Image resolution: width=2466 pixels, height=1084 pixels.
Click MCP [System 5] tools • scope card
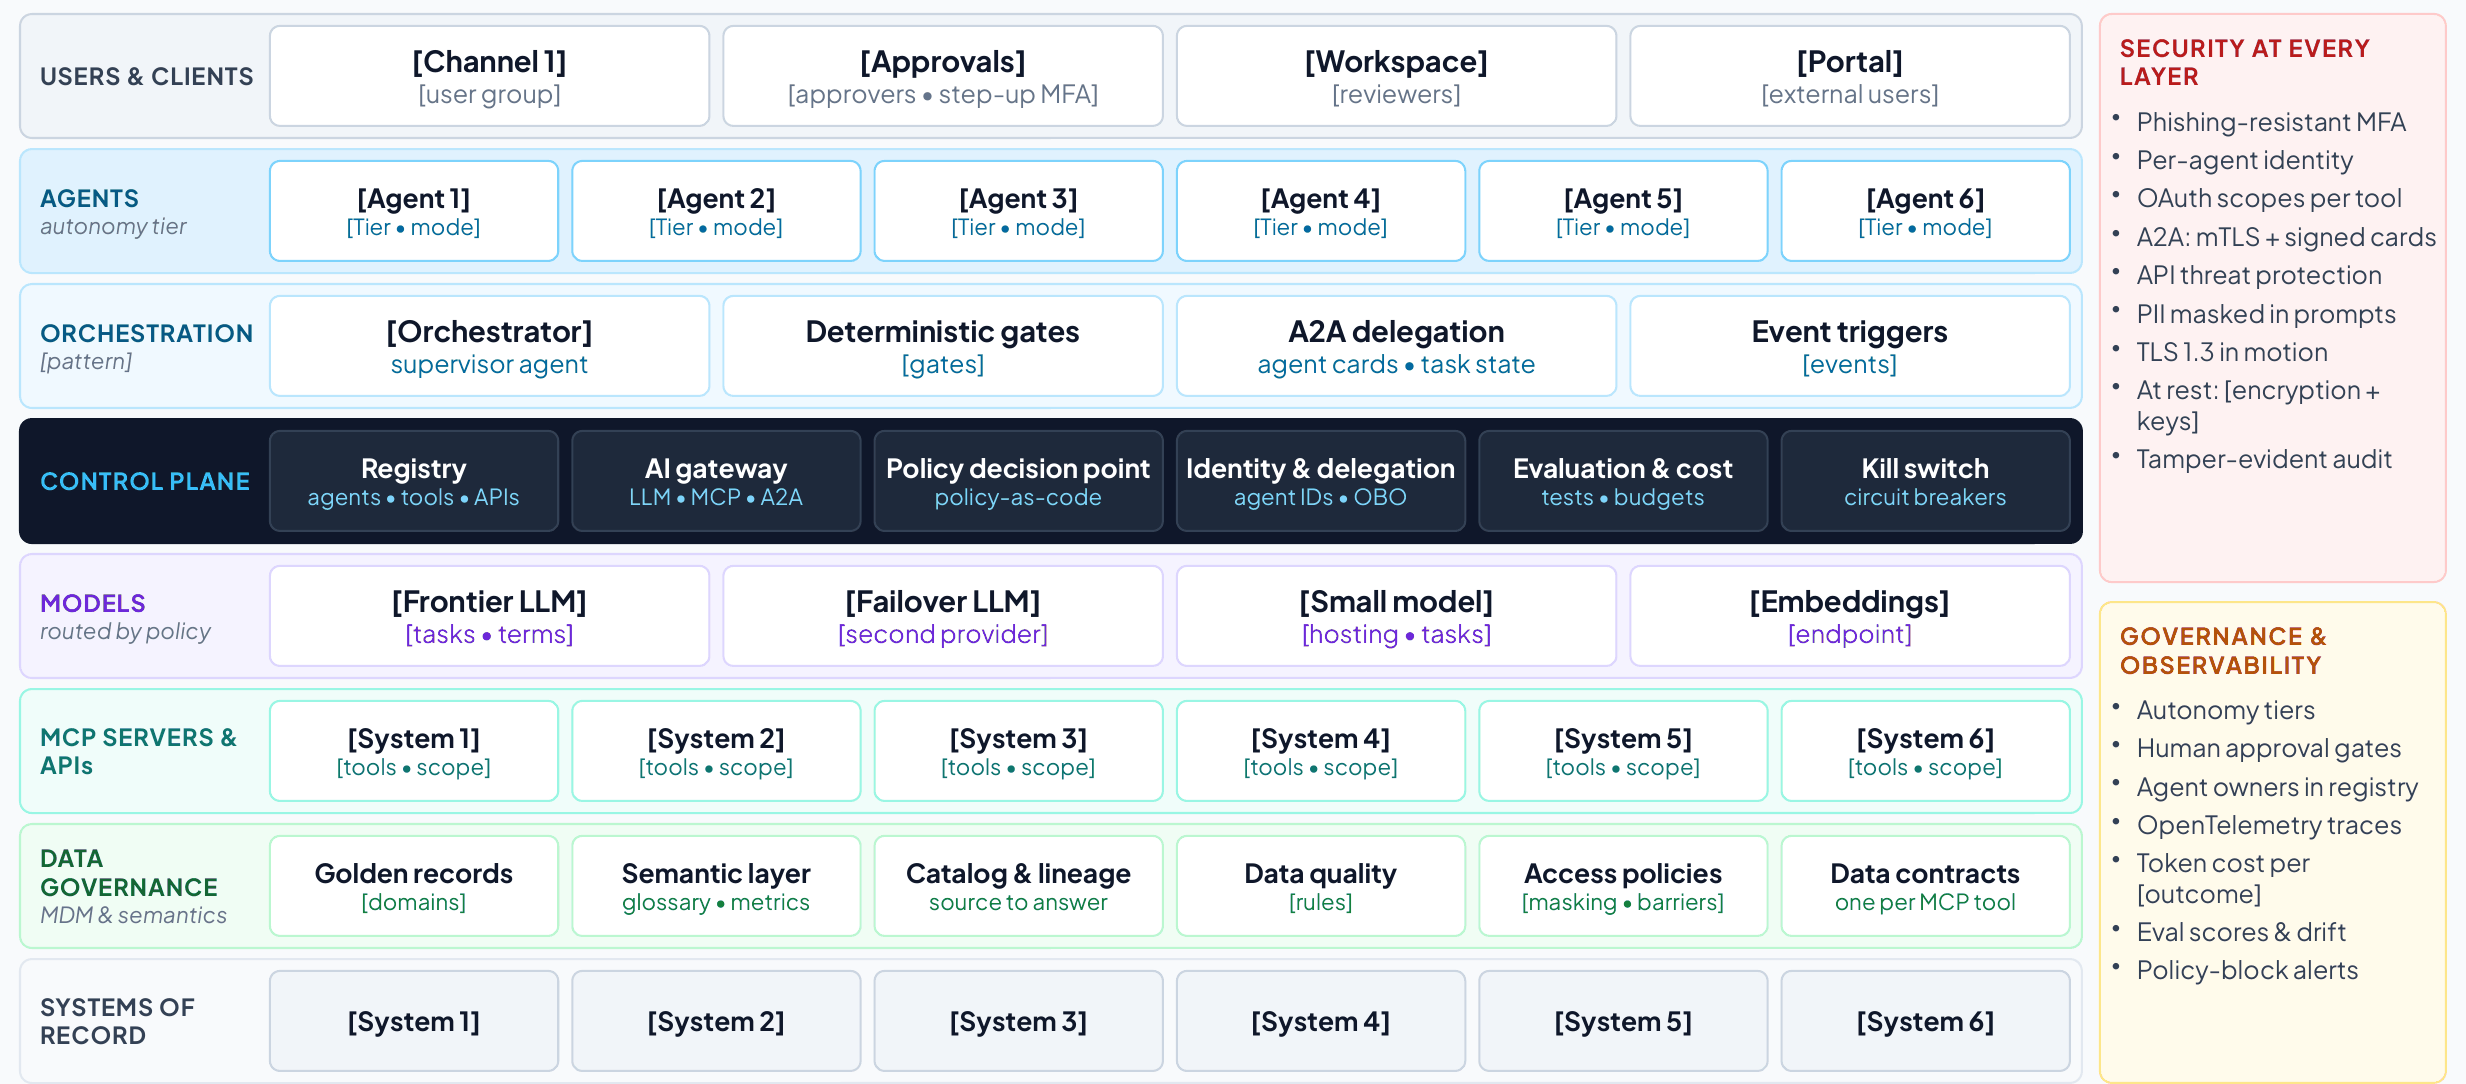tap(1623, 751)
